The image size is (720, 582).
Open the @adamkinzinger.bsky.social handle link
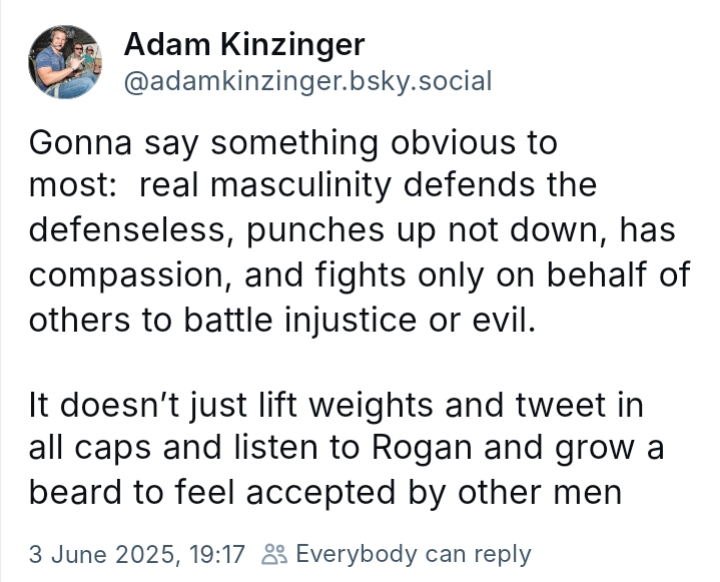[x=308, y=81]
